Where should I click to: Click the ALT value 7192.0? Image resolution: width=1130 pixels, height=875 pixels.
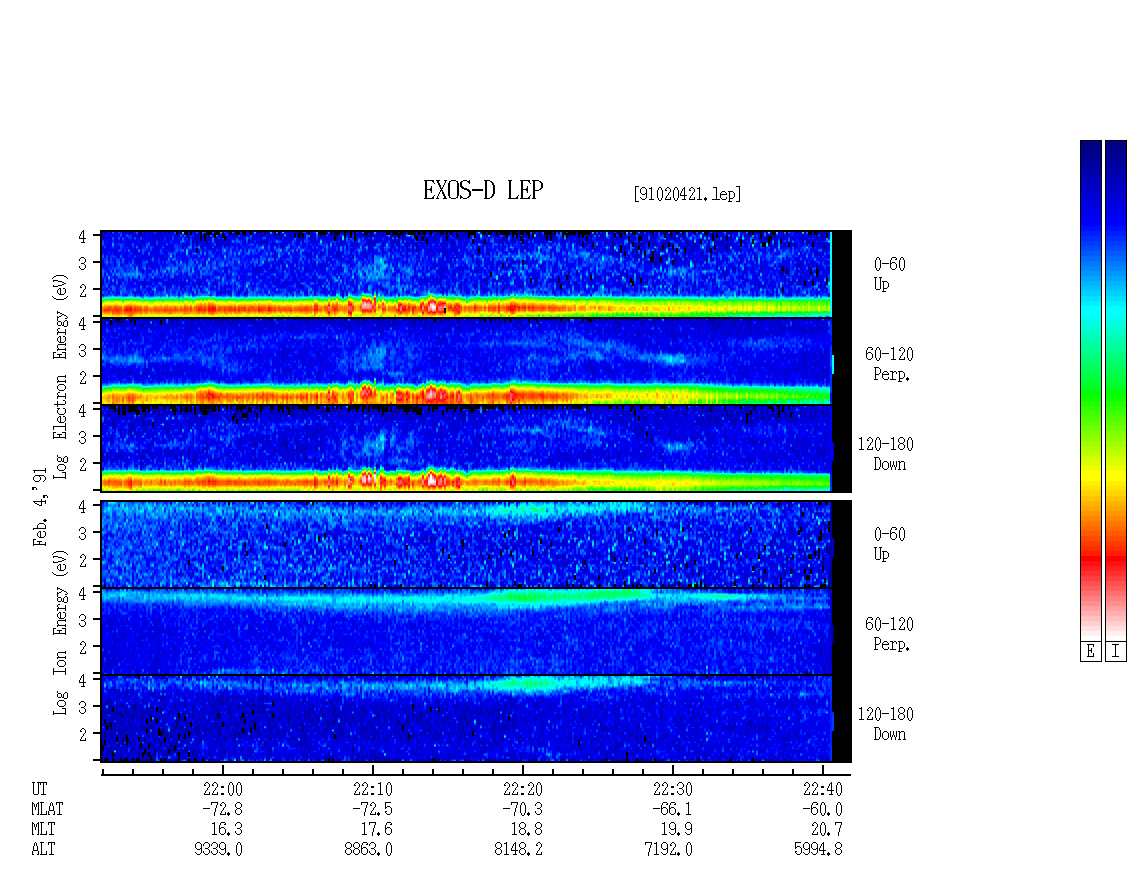point(668,850)
